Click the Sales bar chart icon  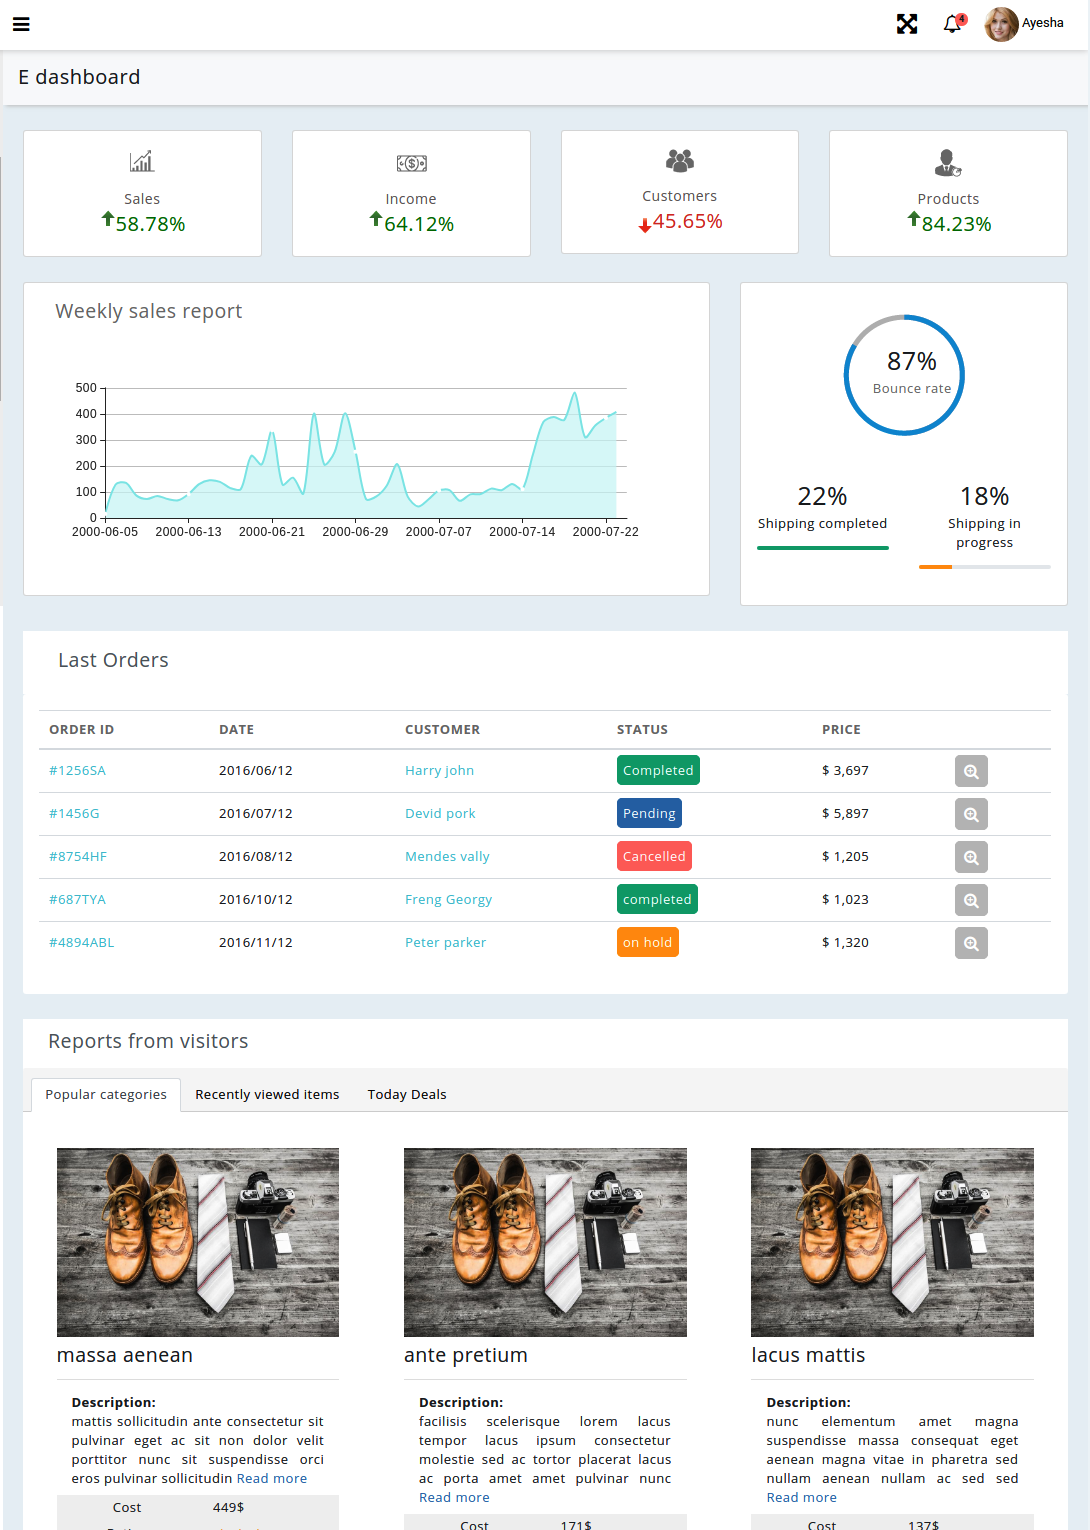[x=142, y=161]
